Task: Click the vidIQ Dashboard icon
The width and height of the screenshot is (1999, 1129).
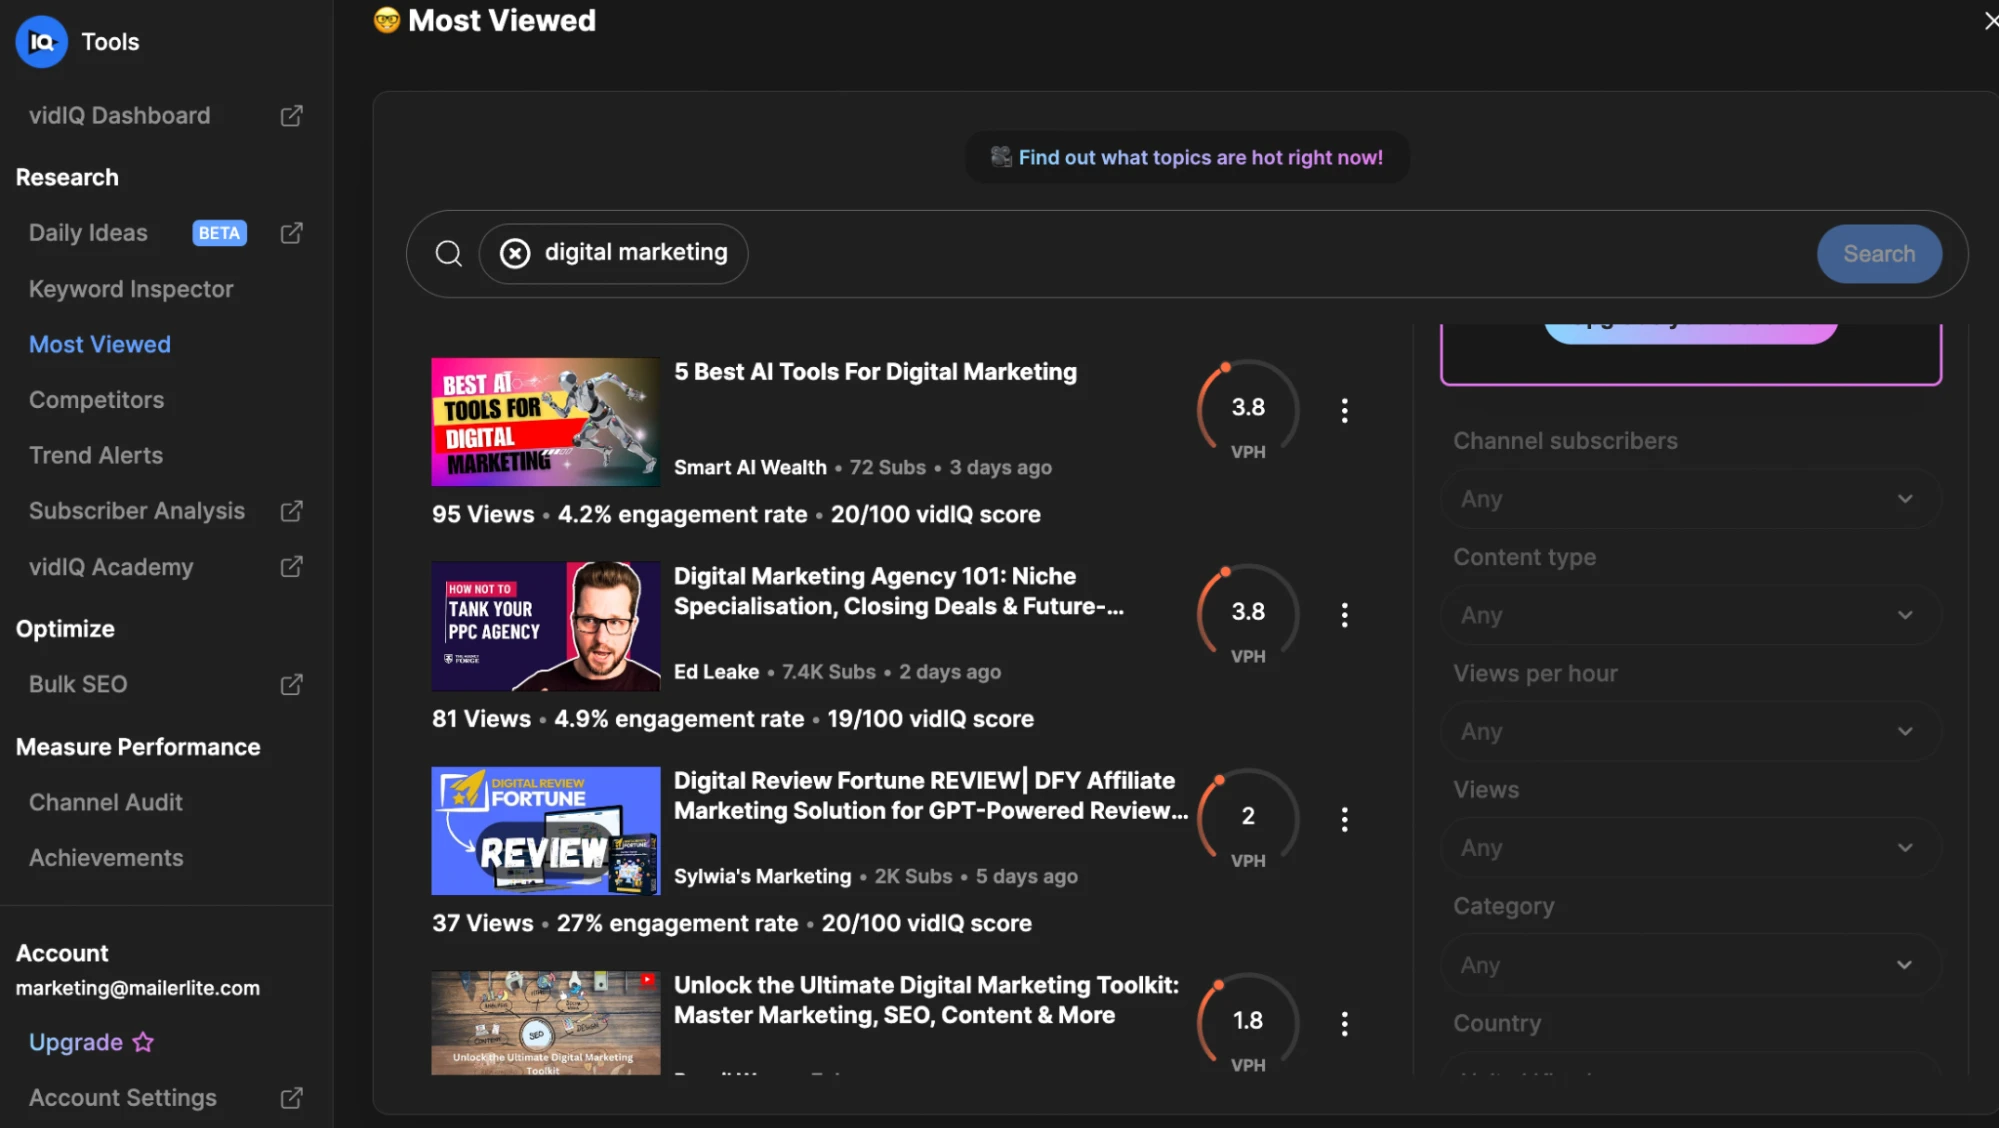Action: pos(292,115)
